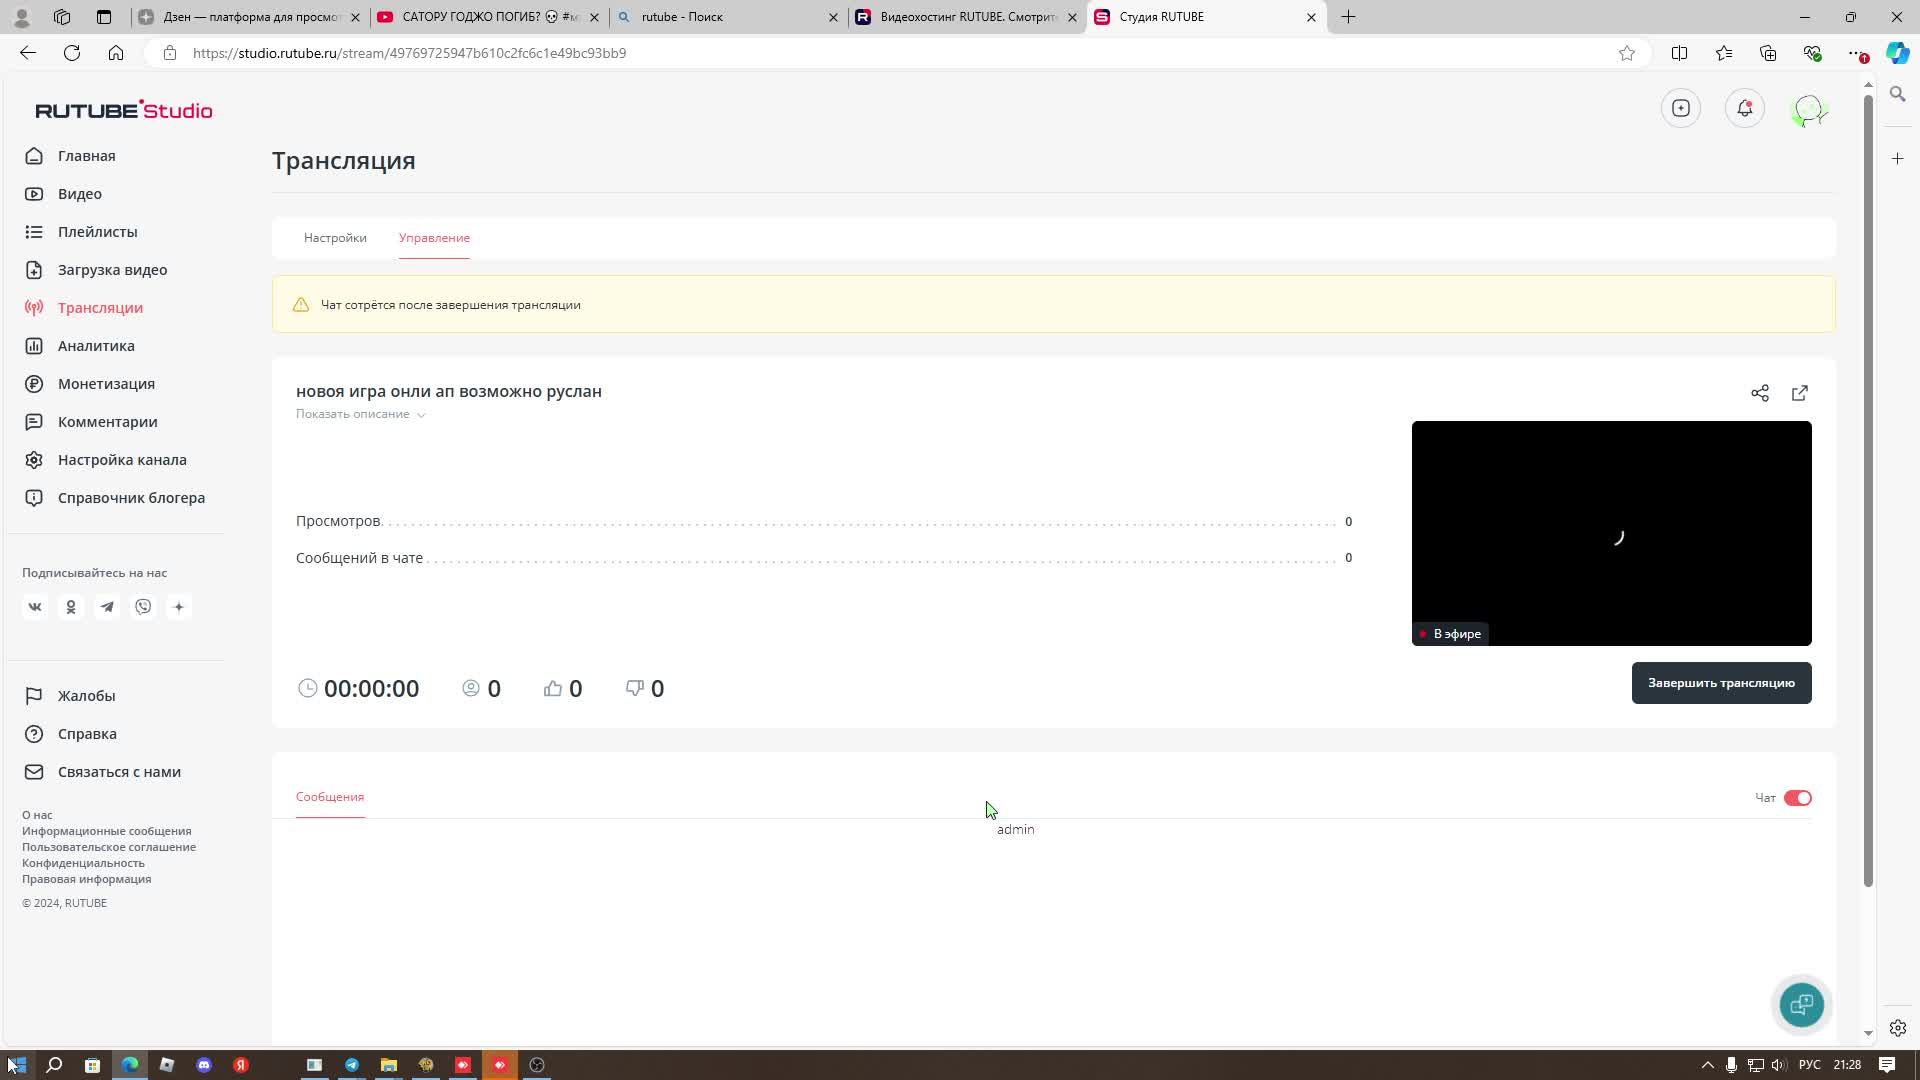Open the Сообщения tab
1920x1080 pixels.
click(330, 797)
